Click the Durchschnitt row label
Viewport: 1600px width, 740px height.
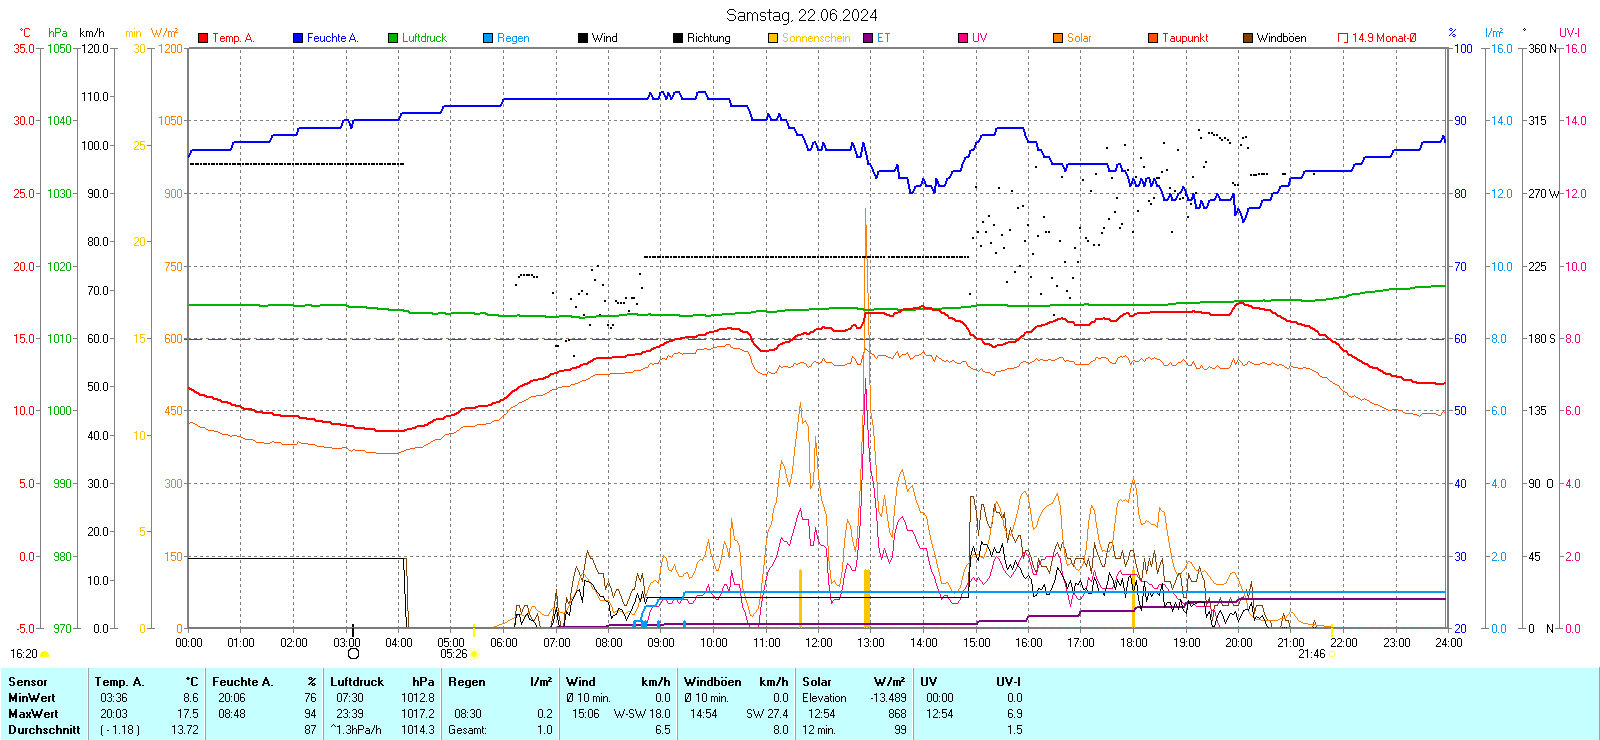pyautogui.click(x=44, y=730)
